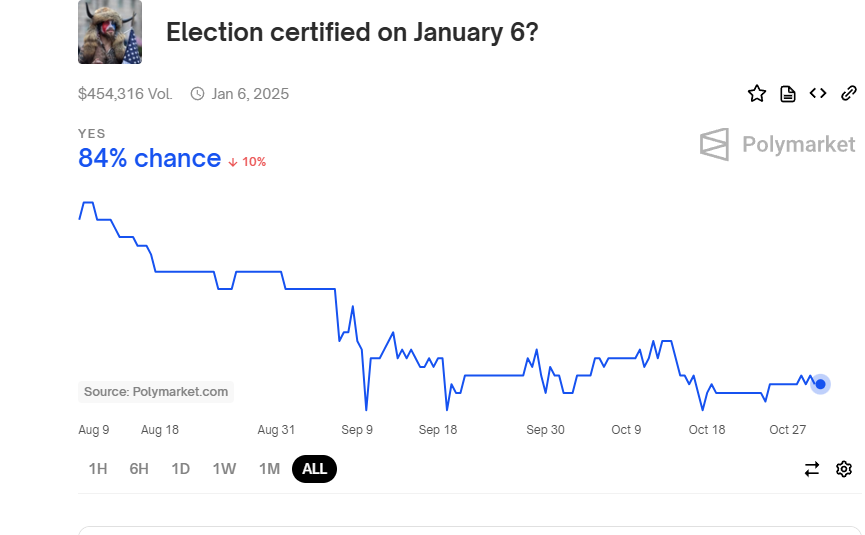
Task: Select the 1H time range
Action: (x=98, y=469)
